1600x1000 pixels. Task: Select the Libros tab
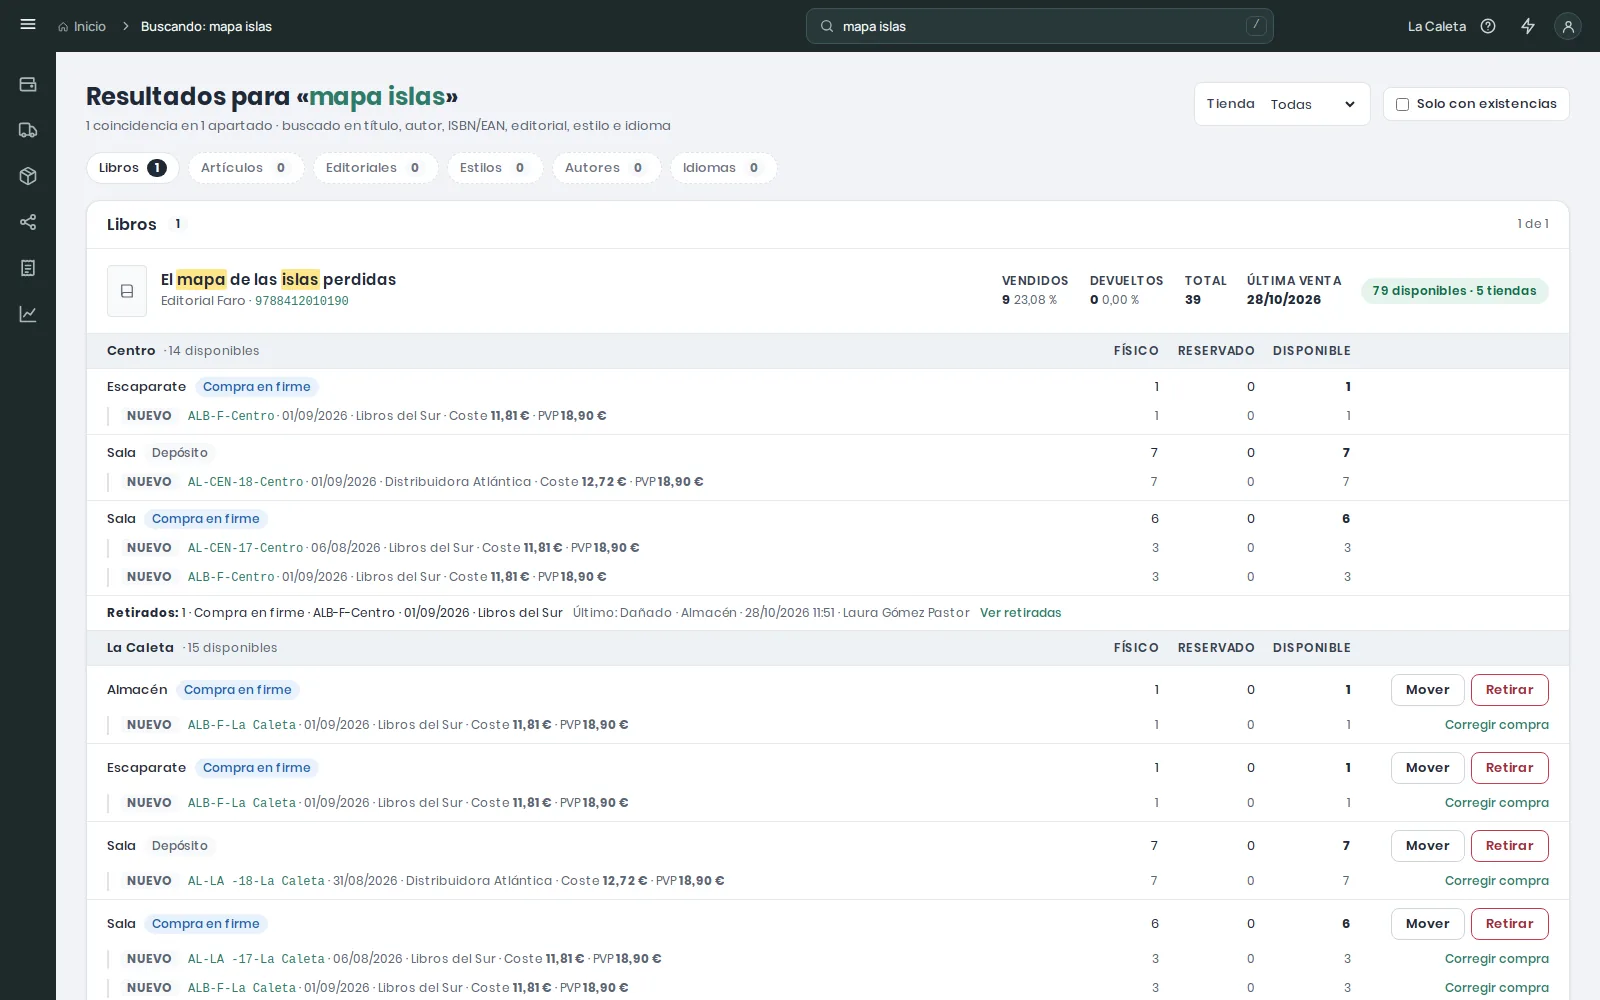[x=133, y=168]
